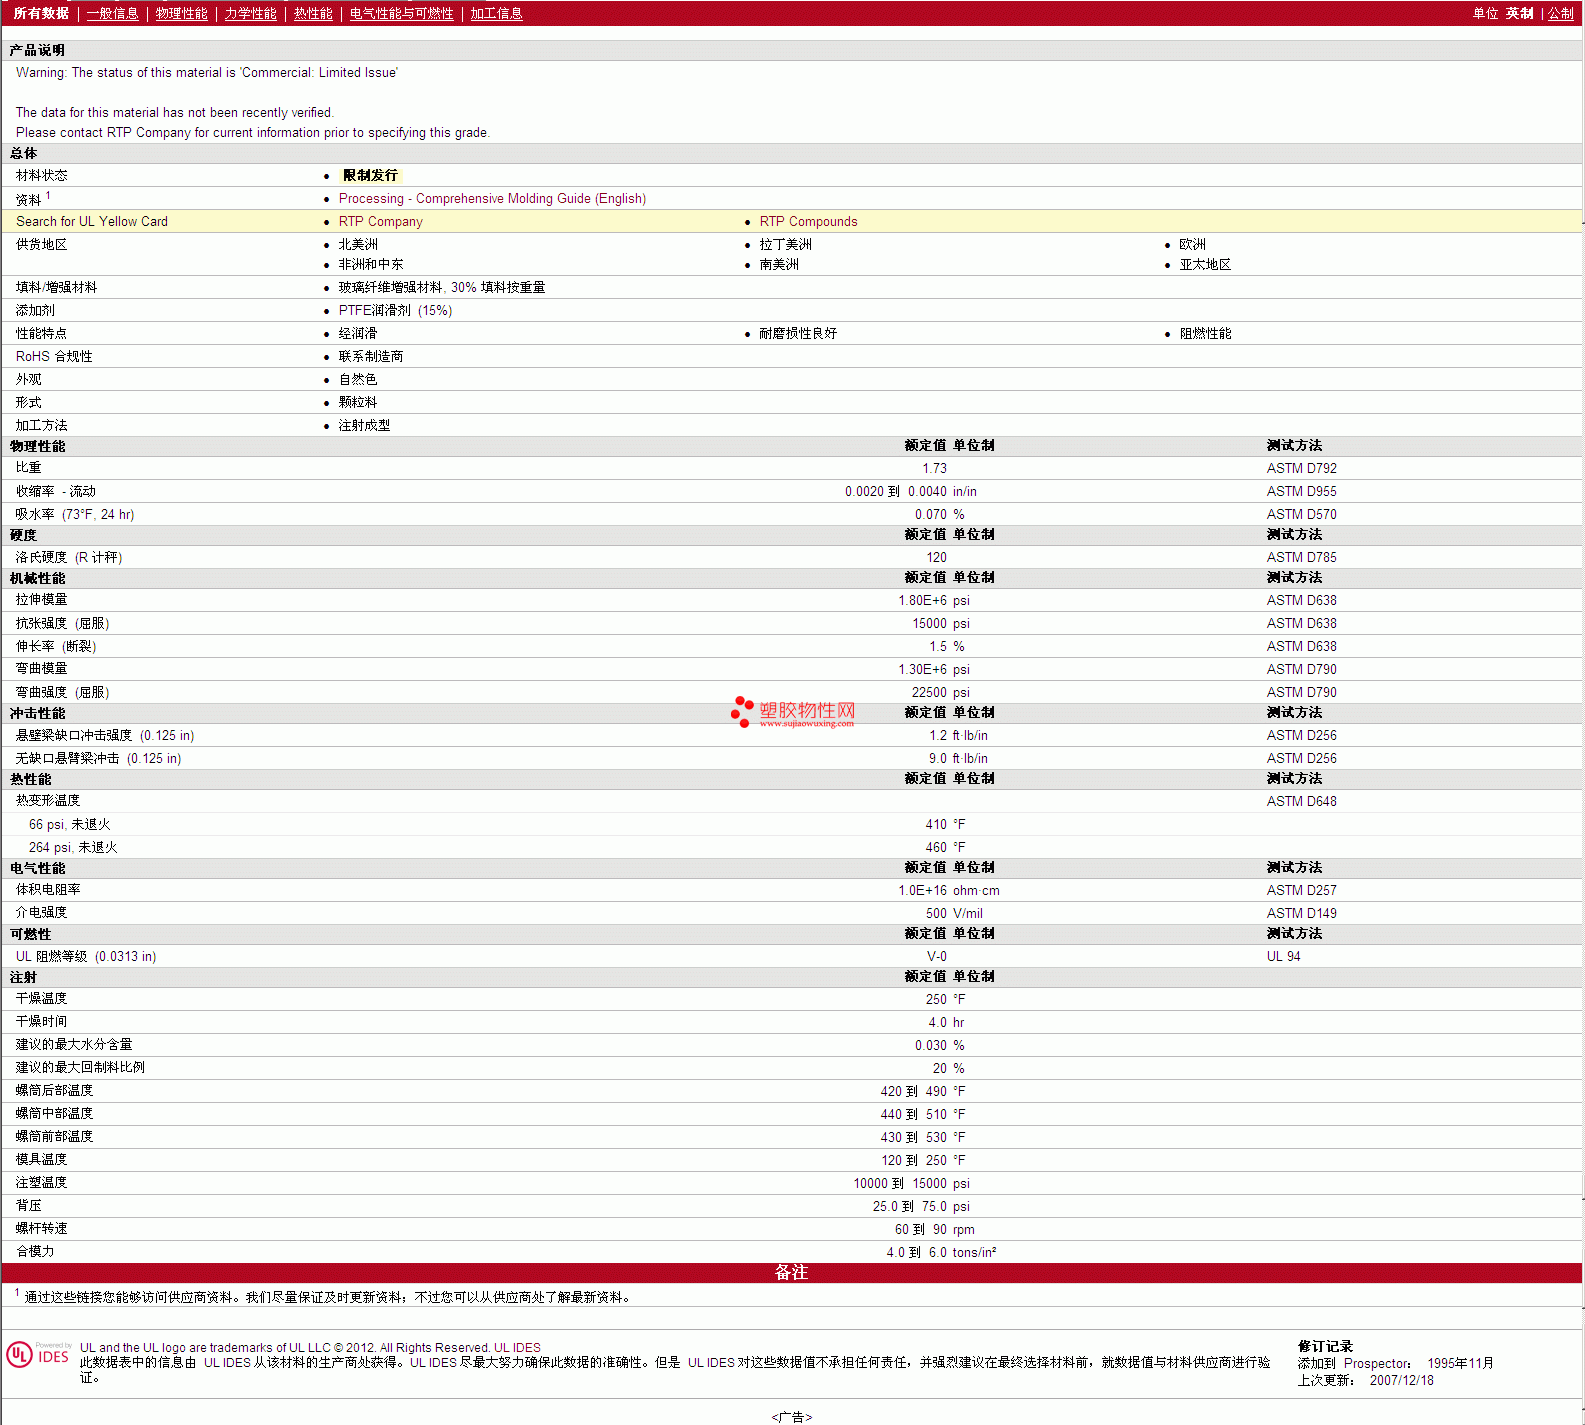Click the 模具温度 row label
Image resolution: width=1585 pixels, height=1425 pixels.
(x=41, y=1160)
